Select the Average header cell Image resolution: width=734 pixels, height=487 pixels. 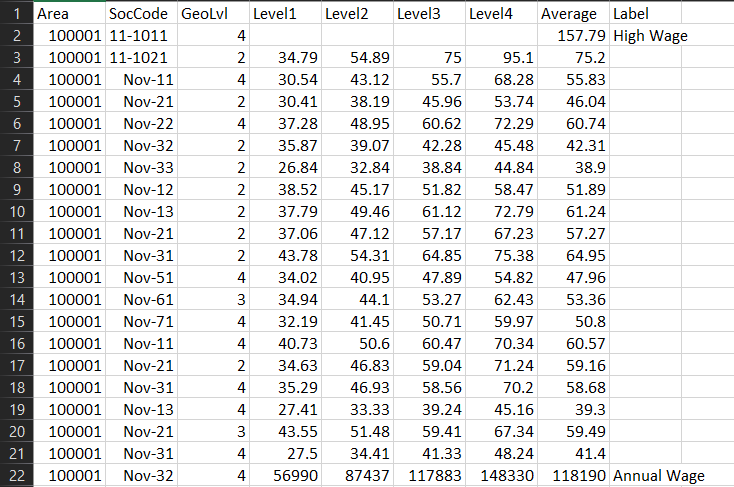(572, 14)
